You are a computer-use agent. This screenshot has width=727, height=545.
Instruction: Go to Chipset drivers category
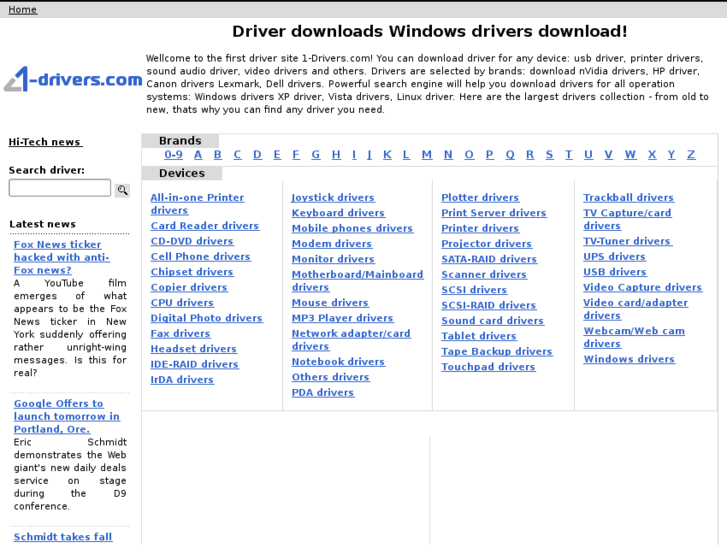click(192, 272)
